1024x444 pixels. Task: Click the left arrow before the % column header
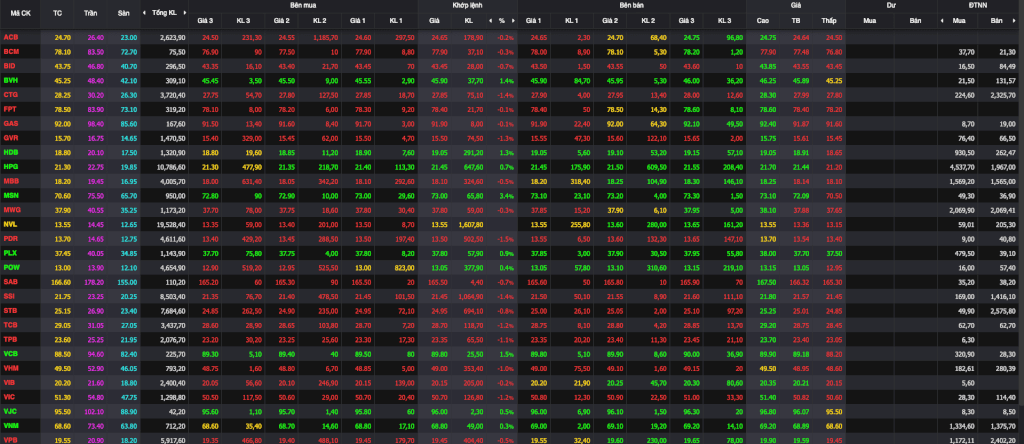coord(491,21)
